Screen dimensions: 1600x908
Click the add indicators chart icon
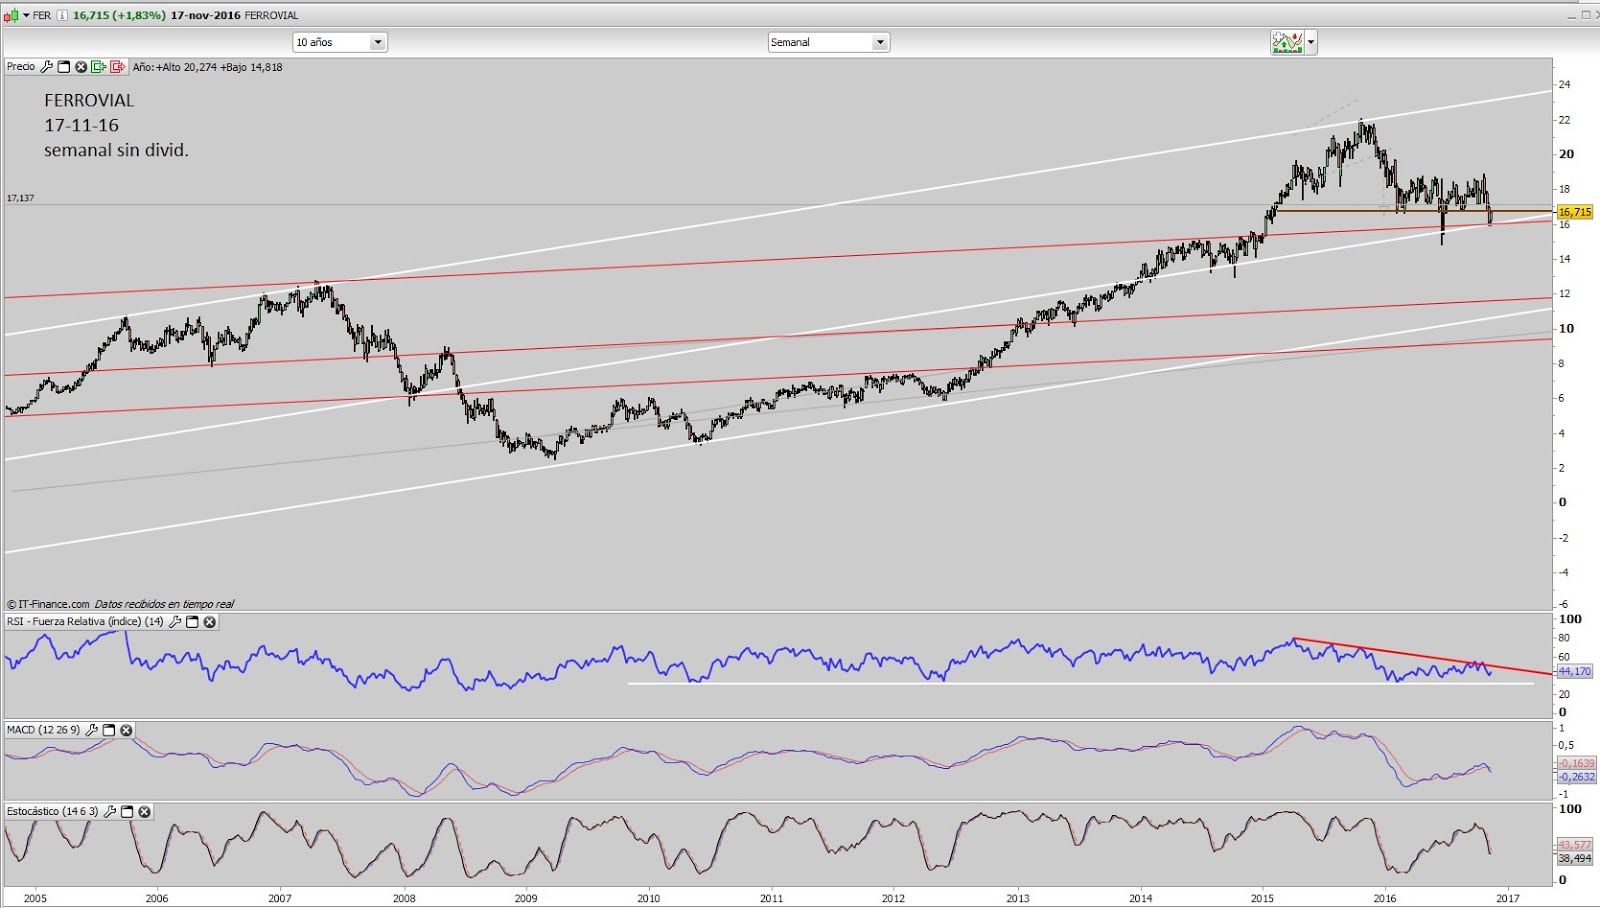1287,42
